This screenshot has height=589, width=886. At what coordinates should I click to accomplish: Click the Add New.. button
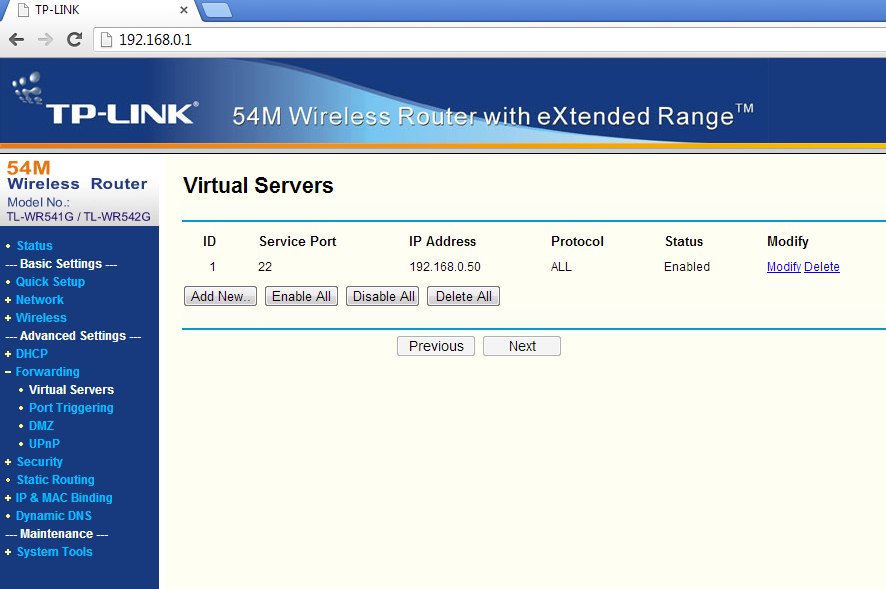point(220,296)
